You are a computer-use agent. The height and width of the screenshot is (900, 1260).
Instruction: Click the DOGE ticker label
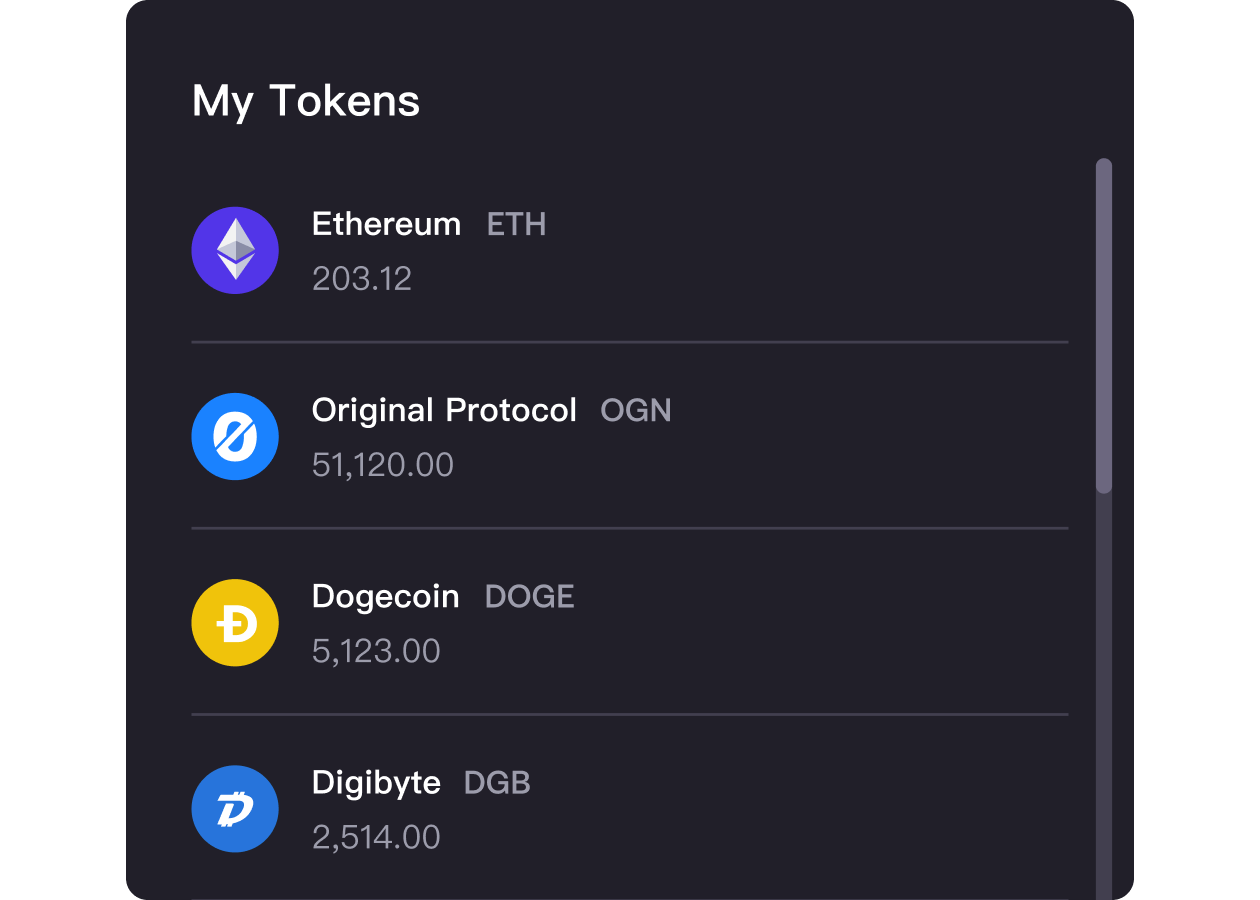(x=529, y=597)
